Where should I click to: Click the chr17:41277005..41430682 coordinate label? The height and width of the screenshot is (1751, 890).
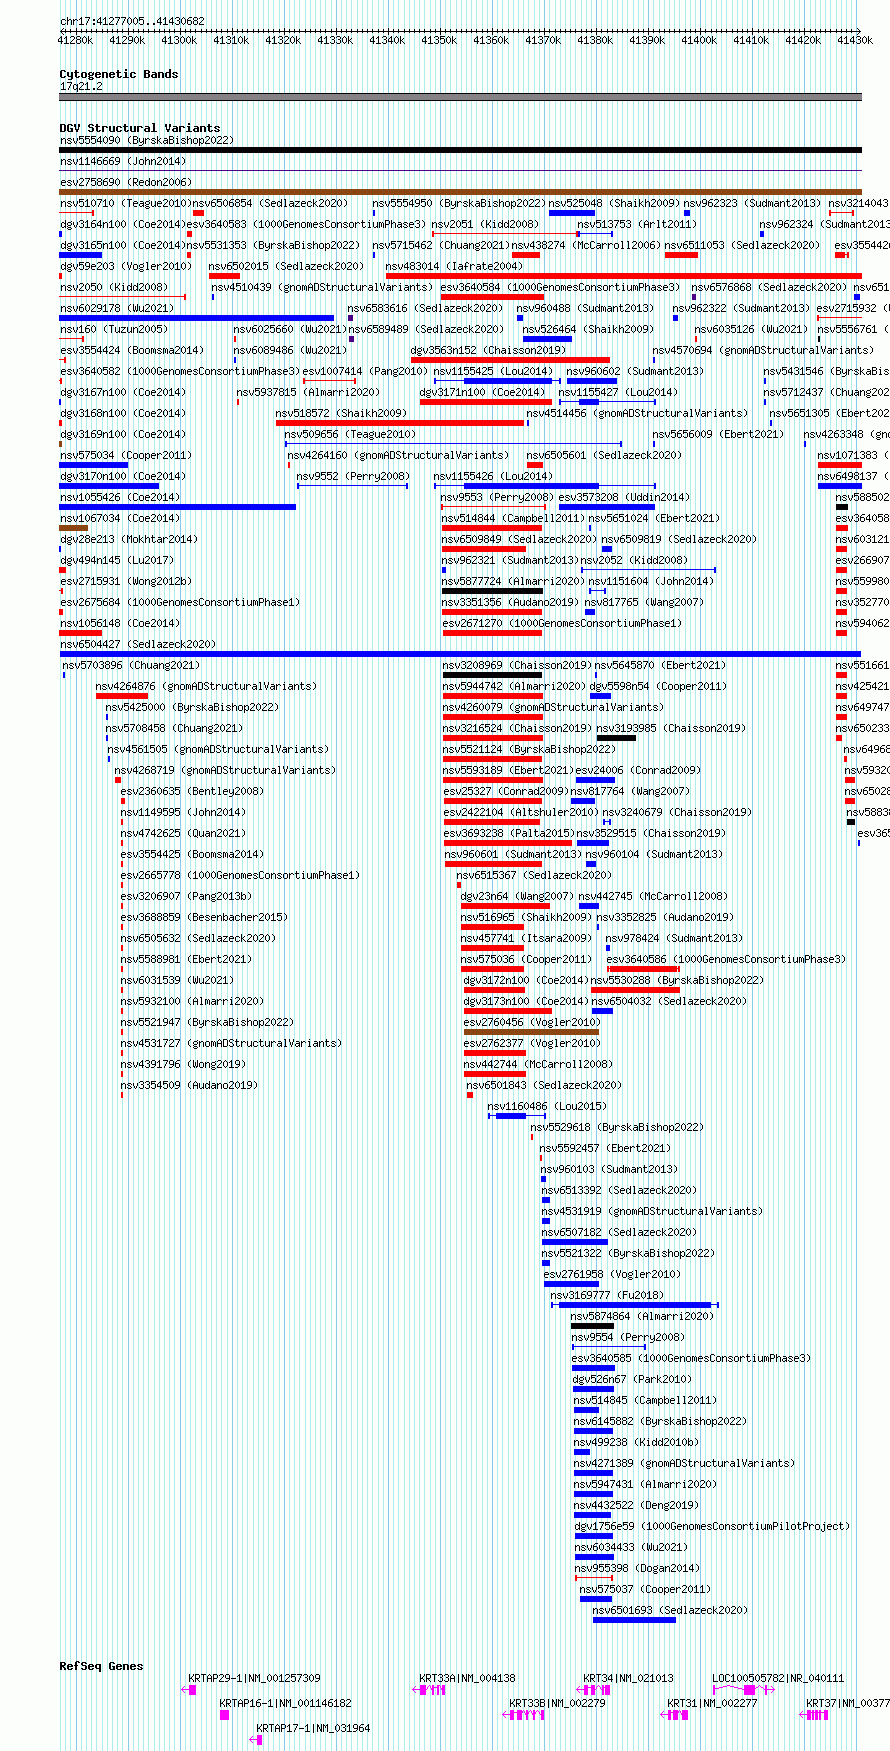[x=132, y=21]
